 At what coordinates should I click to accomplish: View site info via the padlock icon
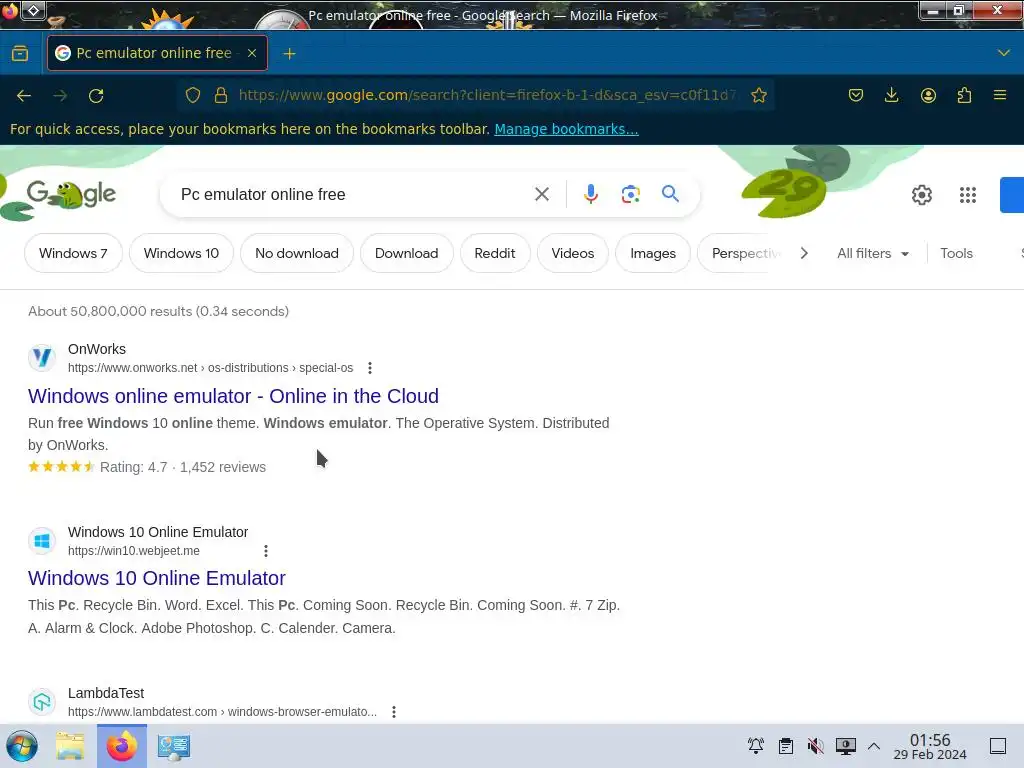(221, 95)
